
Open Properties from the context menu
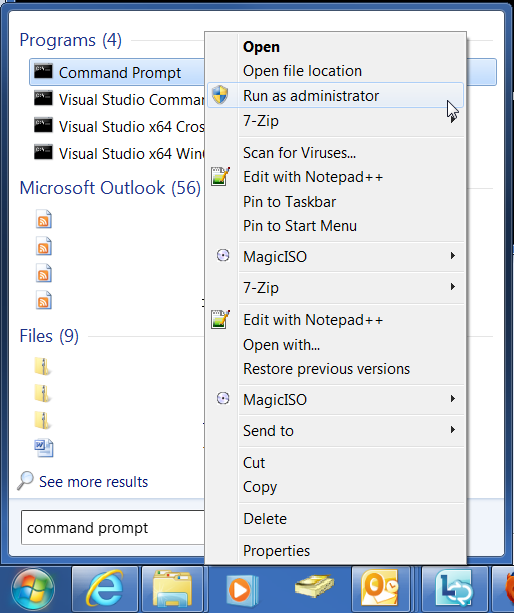[x=276, y=551]
